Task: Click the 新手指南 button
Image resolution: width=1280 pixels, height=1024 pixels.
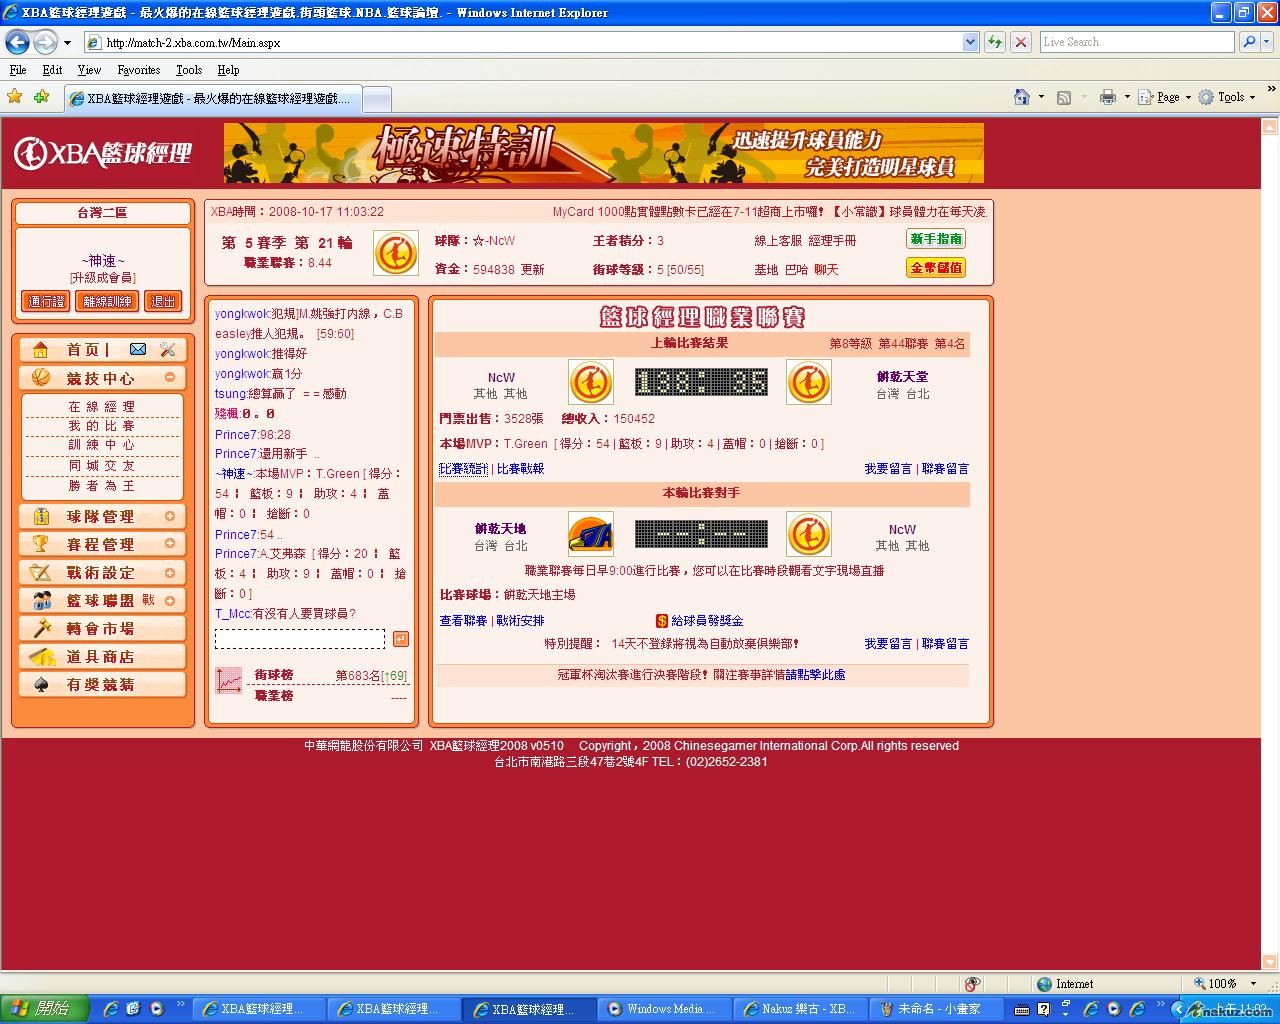Action: pos(936,239)
